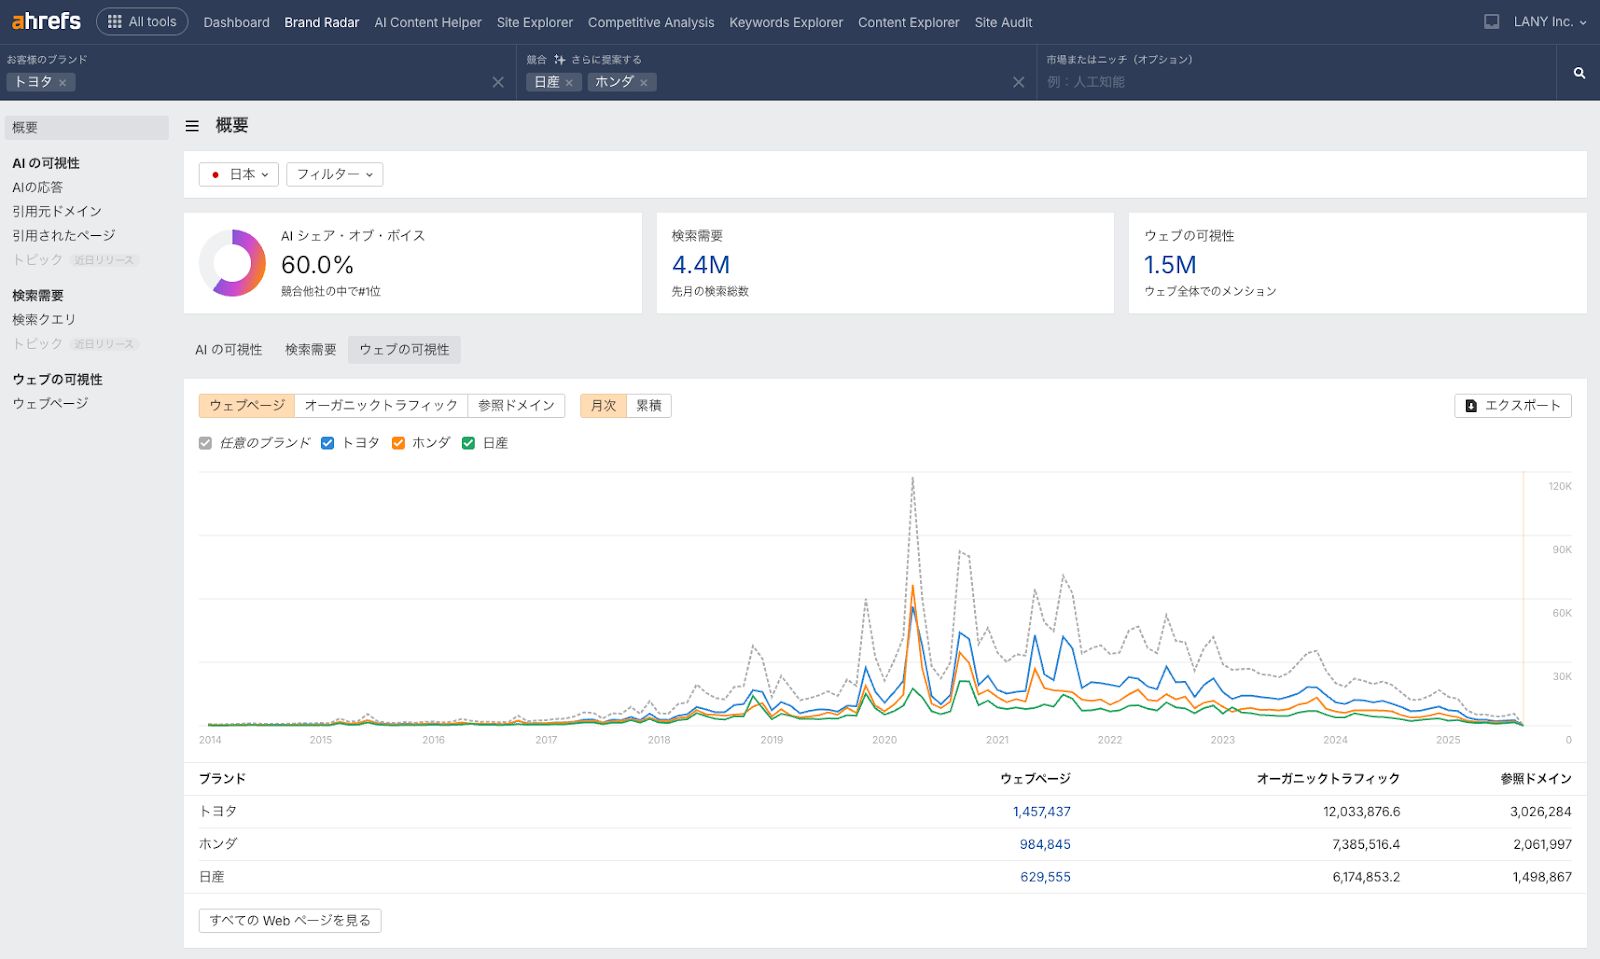Go to Site Explorer

[535, 22]
